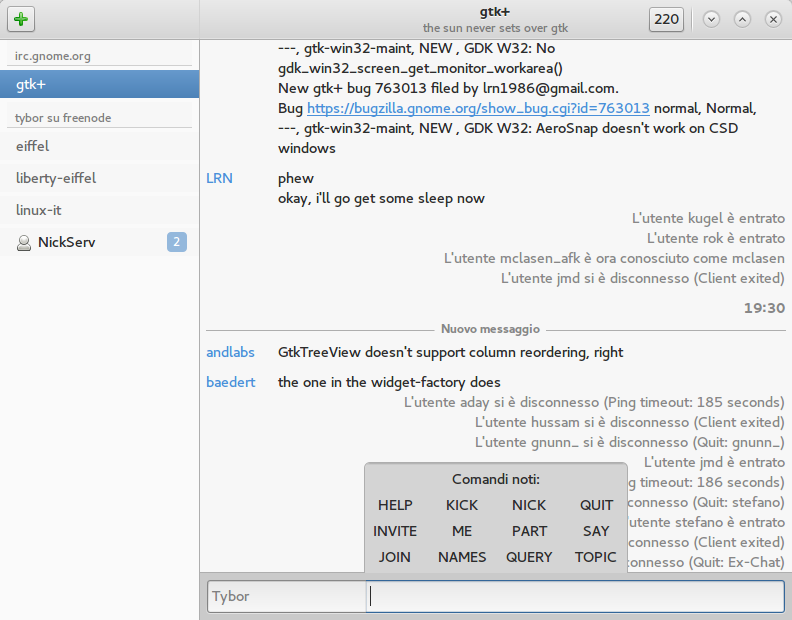Click the baedert nickname
The width and height of the screenshot is (792, 620).
231,382
